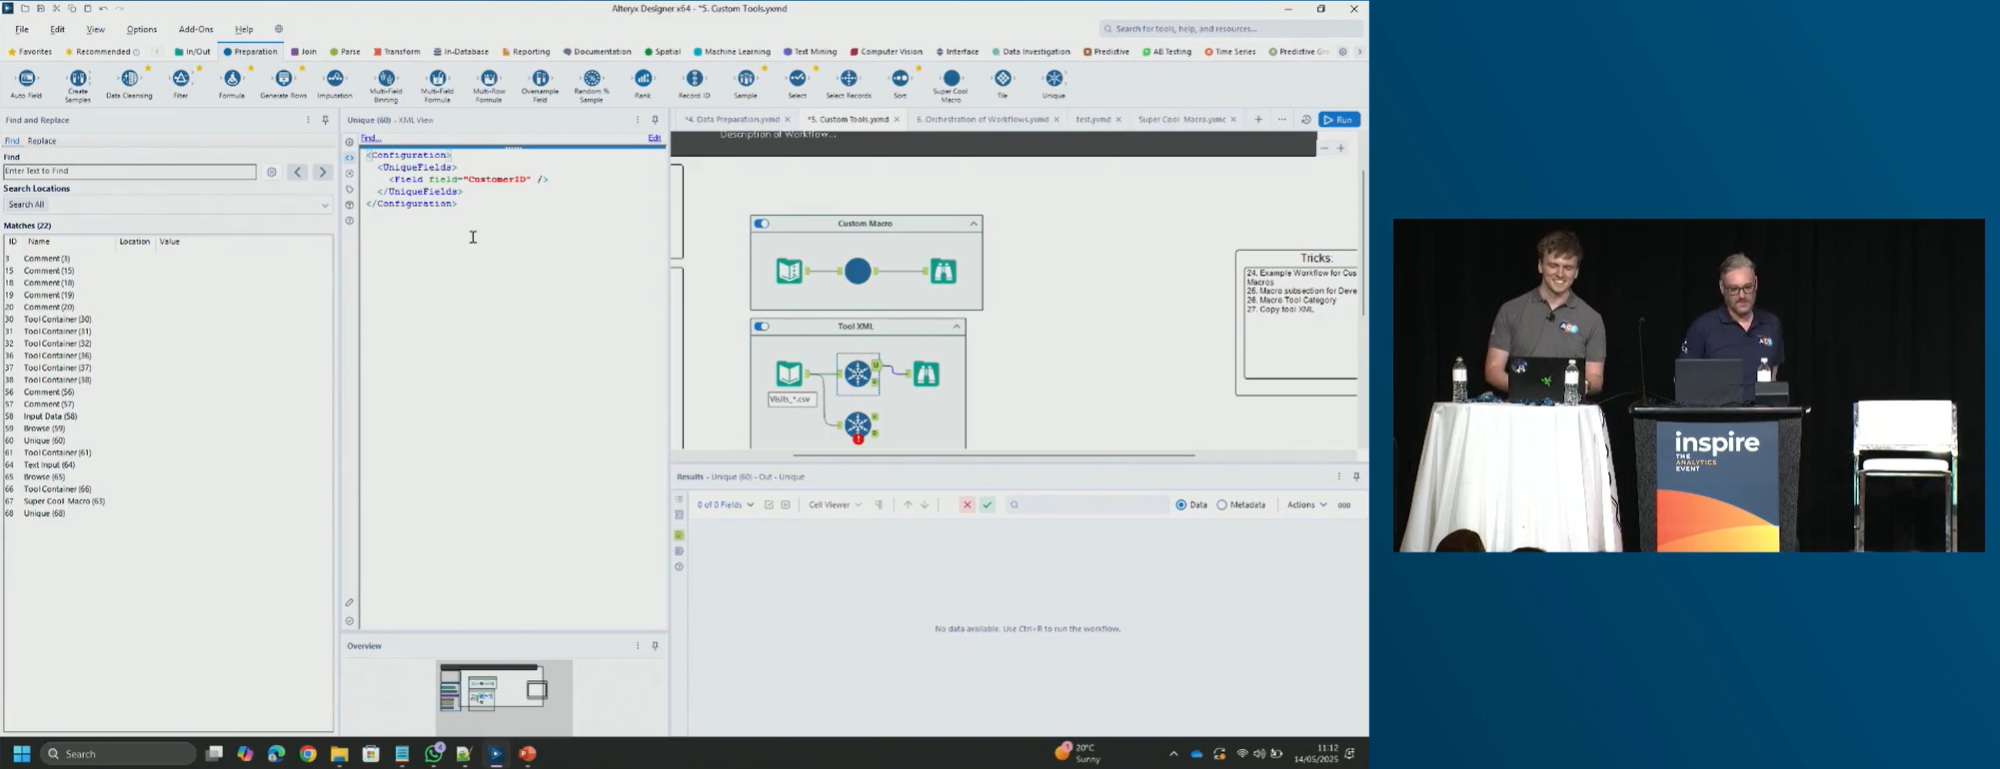Open the File menu

22,29
